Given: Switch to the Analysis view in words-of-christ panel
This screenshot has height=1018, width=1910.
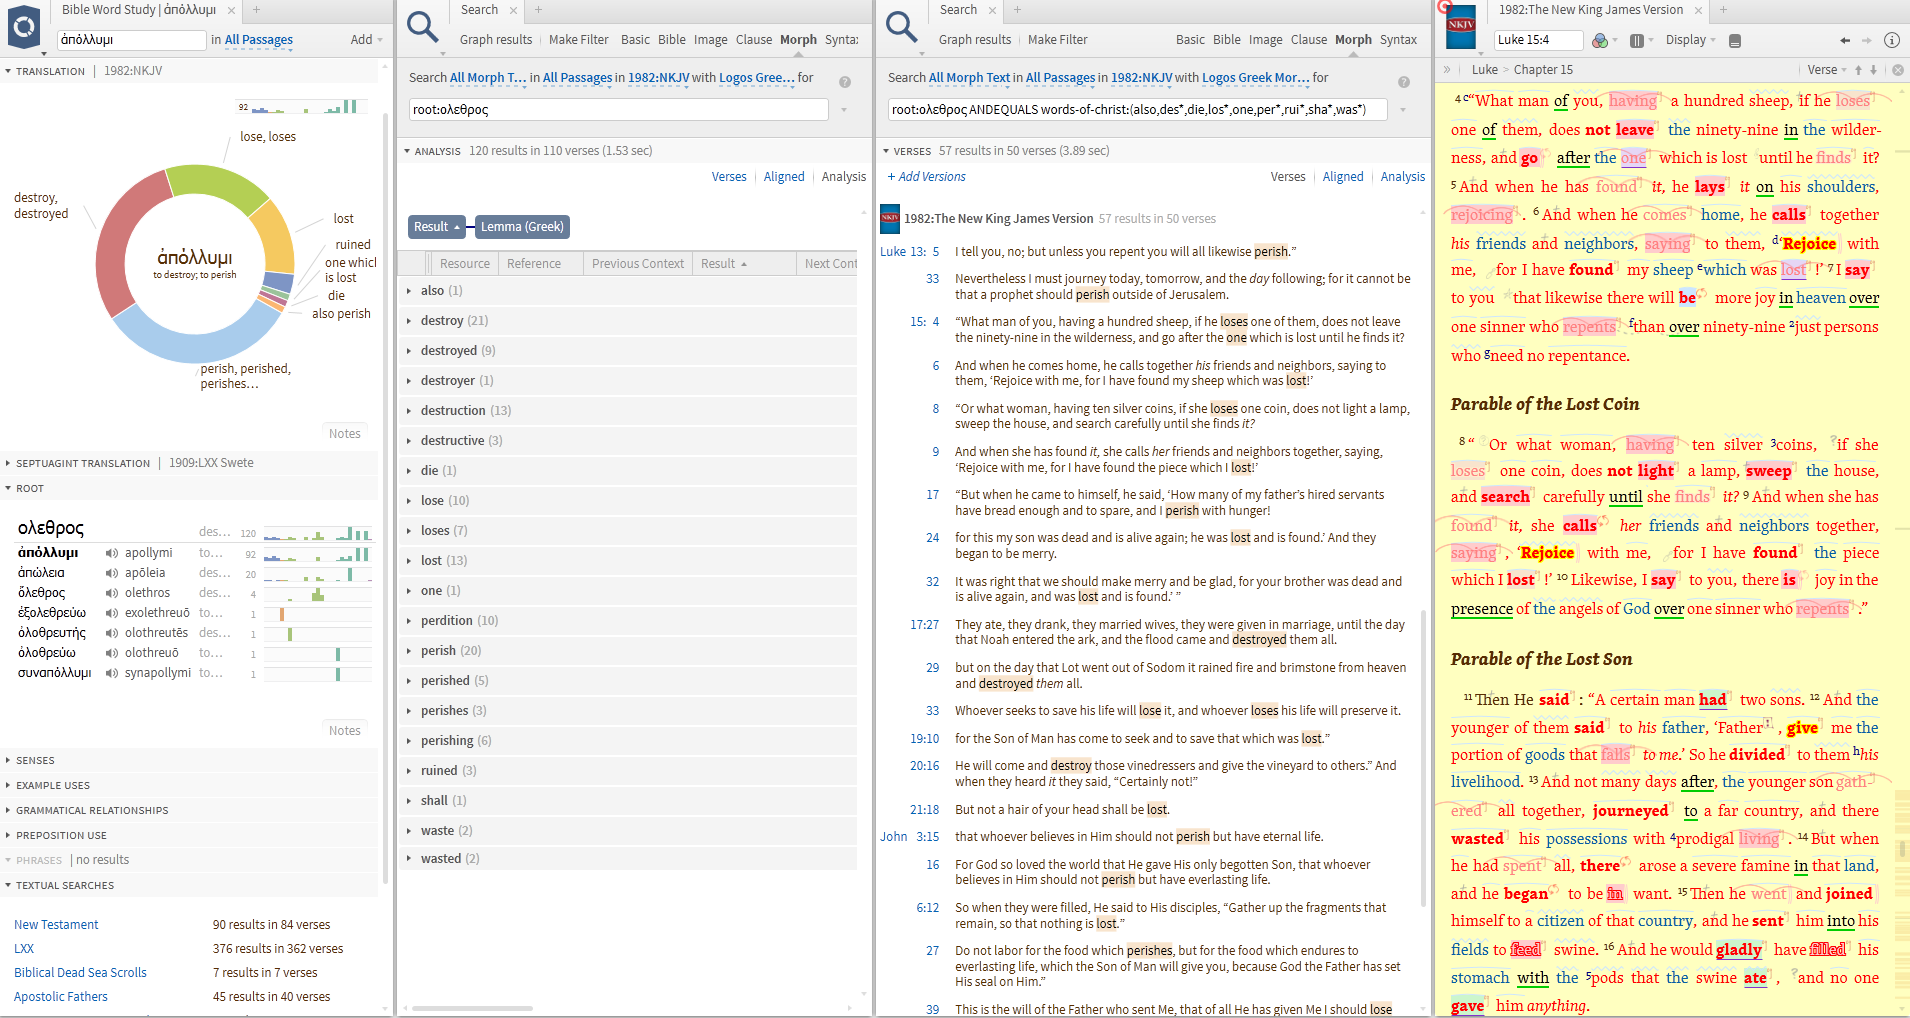Looking at the screenshot, I should click(1403, 177).
